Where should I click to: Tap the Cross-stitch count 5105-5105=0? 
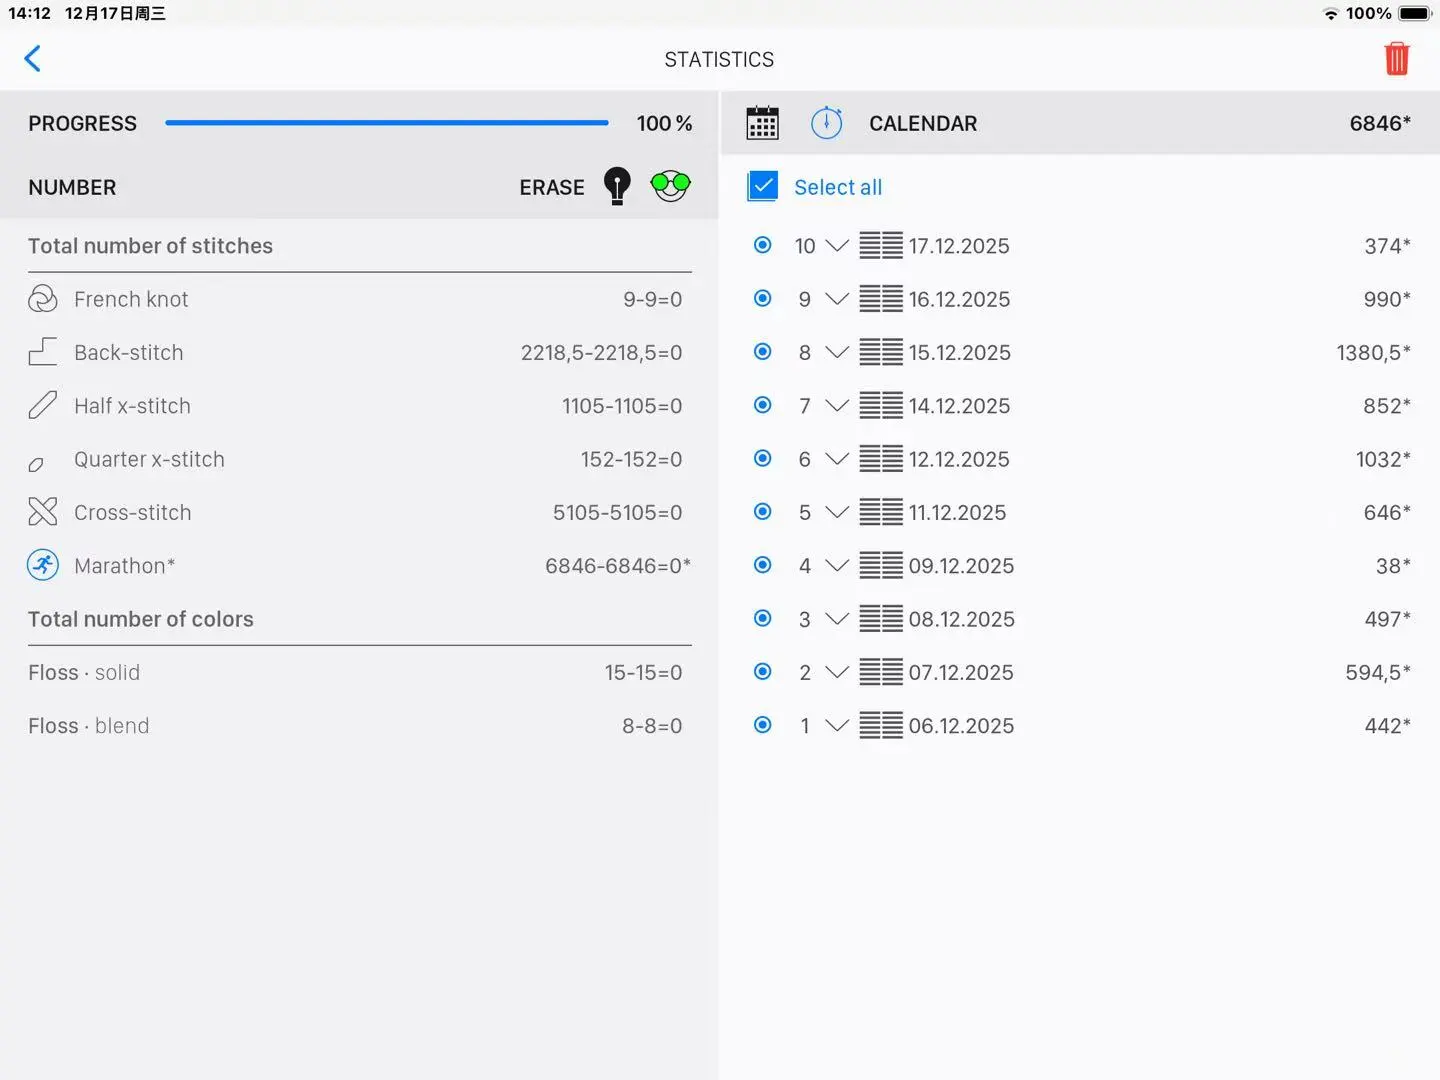[x=617, y=512]
